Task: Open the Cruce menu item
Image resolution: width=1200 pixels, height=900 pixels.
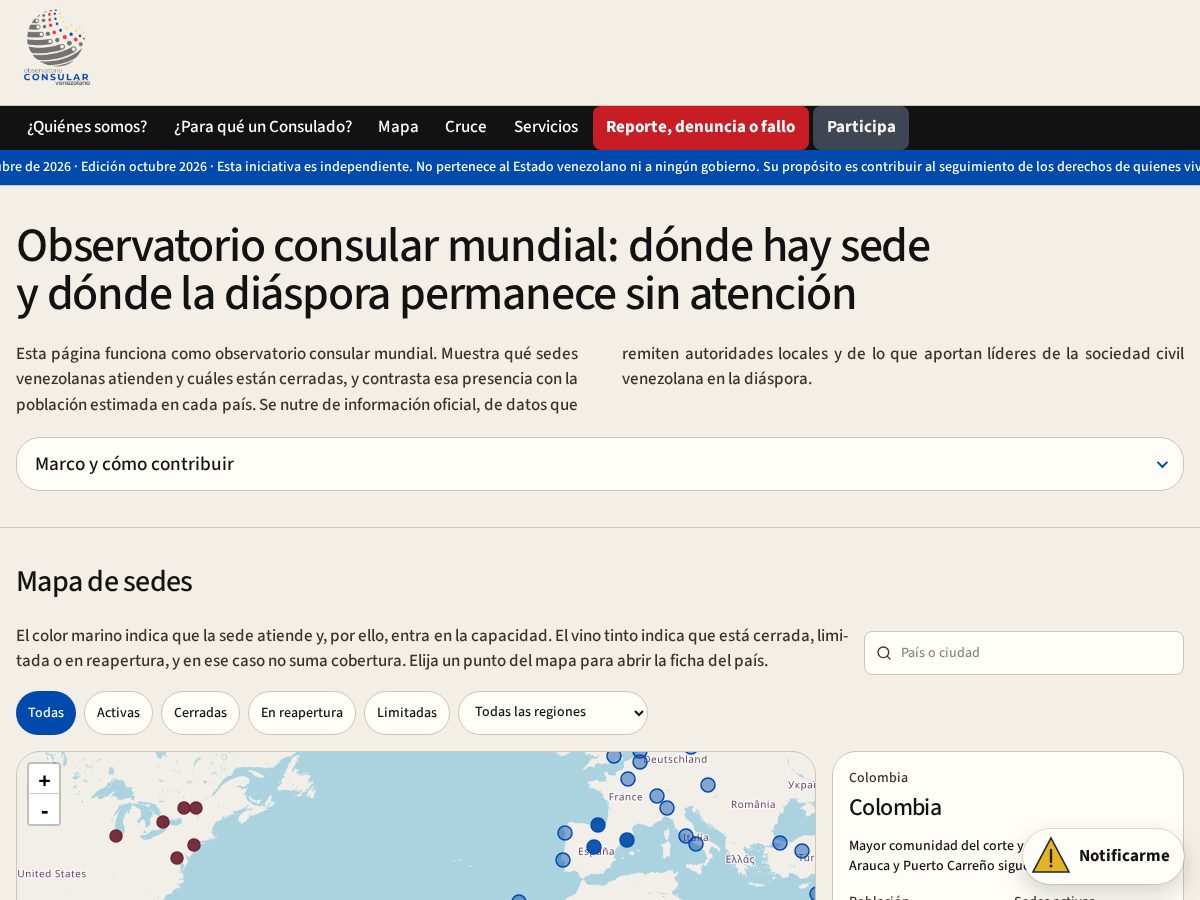Action: [x=466, y=127]
